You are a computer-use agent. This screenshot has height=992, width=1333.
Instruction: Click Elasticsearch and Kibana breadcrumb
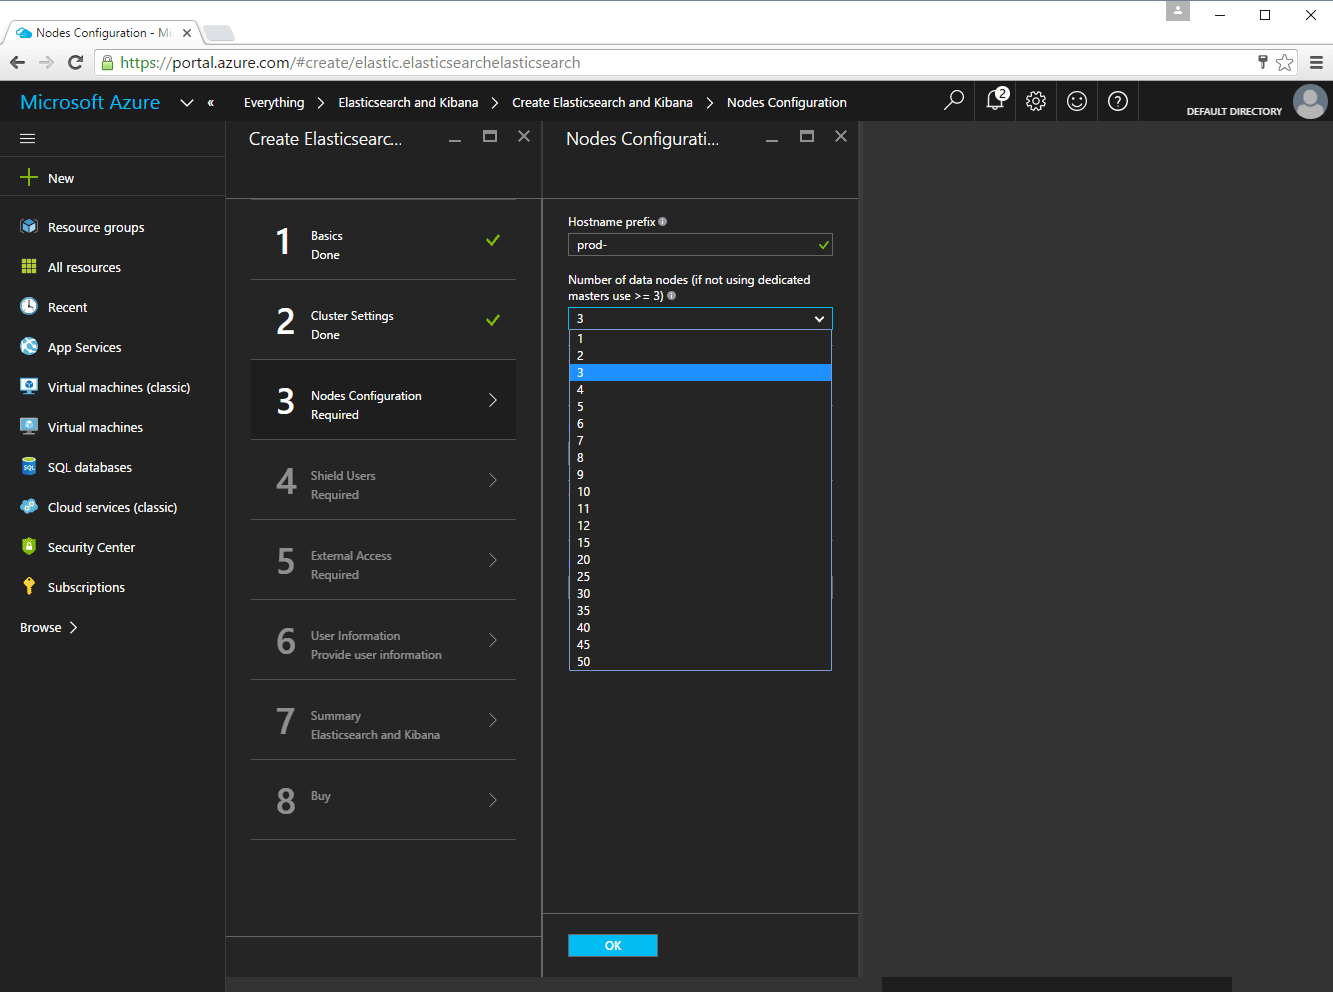coord(408,102)
